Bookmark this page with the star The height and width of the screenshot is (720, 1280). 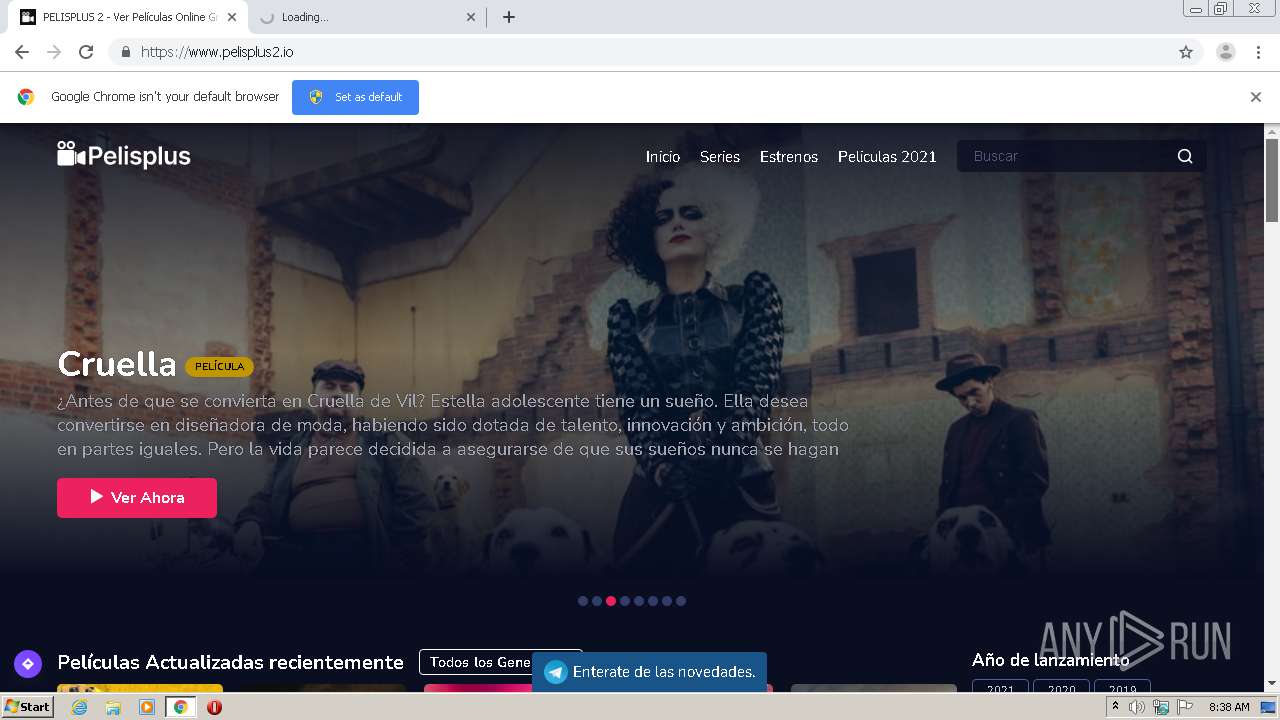point(1186,52)
